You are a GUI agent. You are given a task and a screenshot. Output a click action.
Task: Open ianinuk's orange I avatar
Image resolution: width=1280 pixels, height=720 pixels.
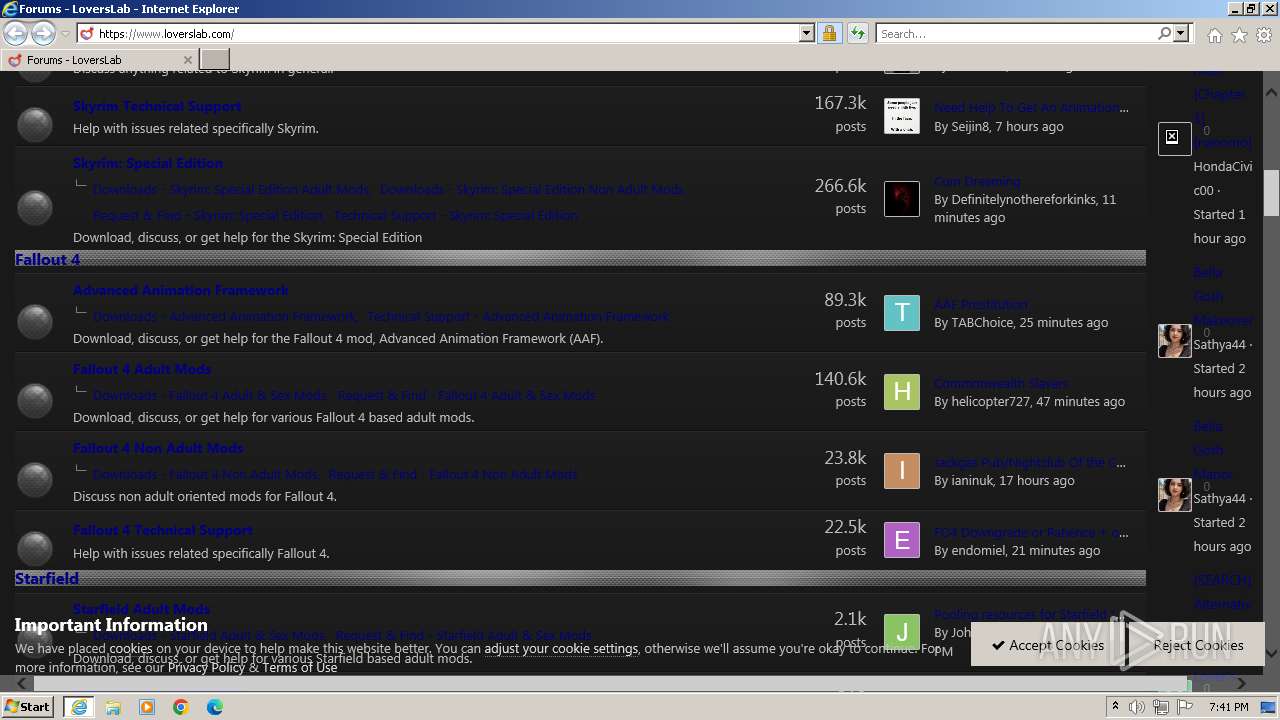(902, 471)
